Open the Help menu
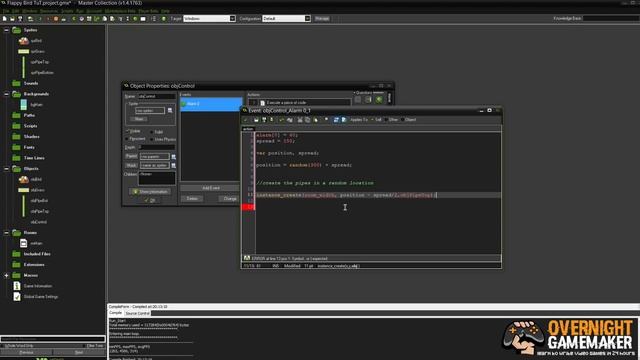This screenshot has height=360, width=640. [165, 11]
